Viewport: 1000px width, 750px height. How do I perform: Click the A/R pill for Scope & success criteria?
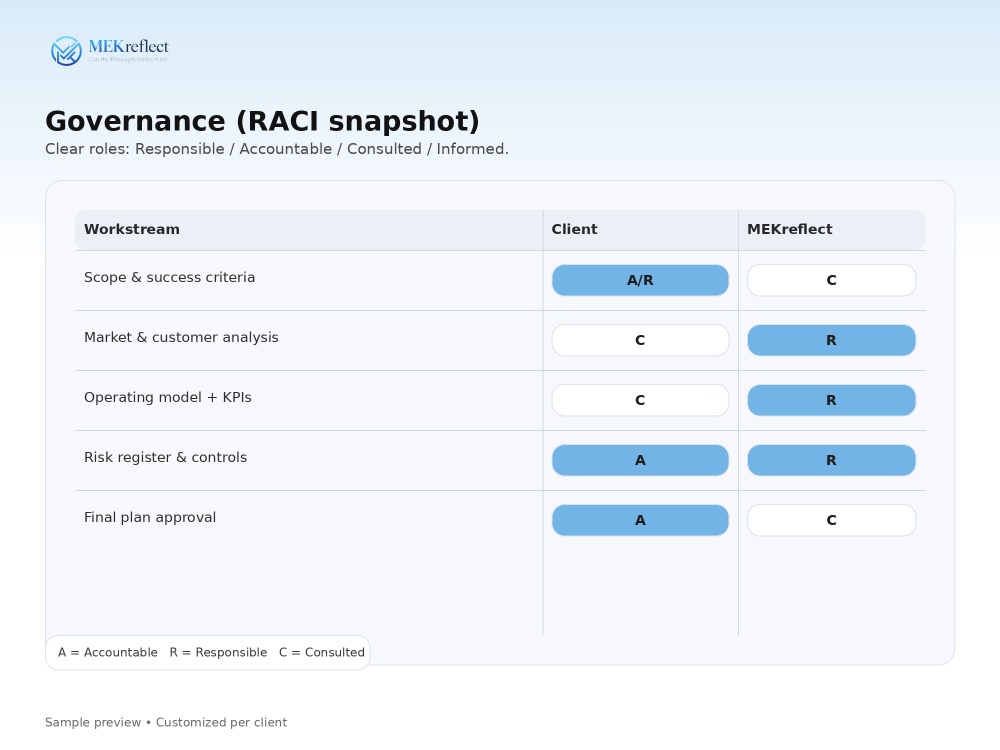point(640,281)
